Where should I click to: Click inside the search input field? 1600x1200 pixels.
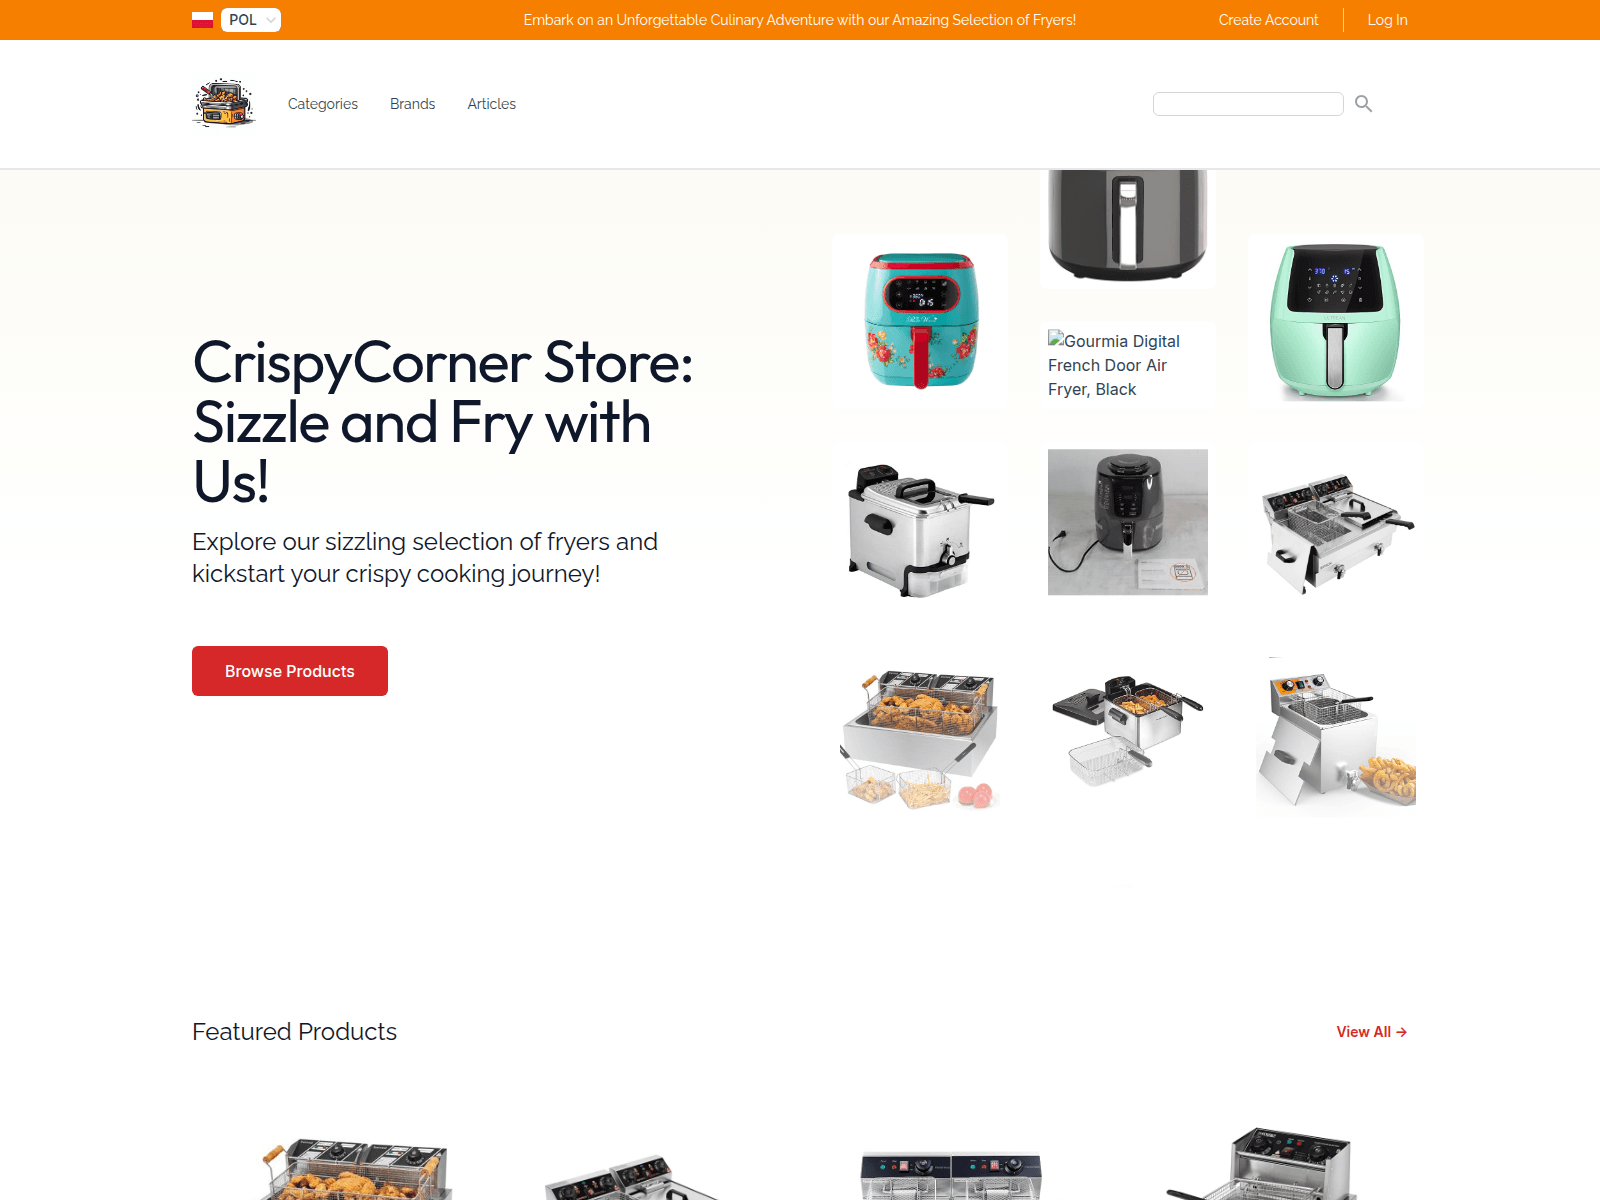(x=1248, y=104)
